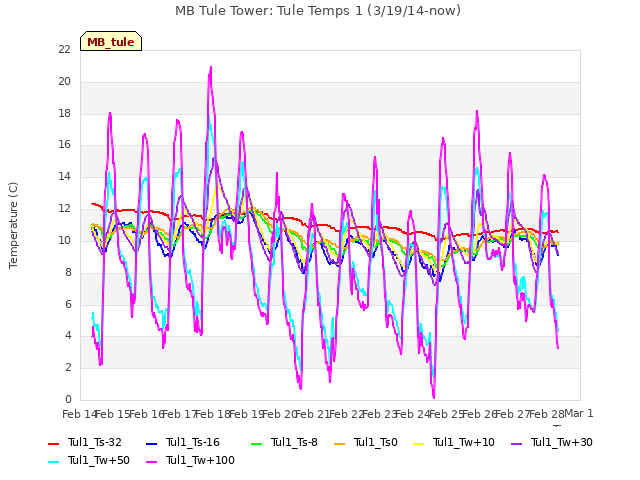
Task: Click the MB_tule label box
Action: pyautogui.click(x=111, y=41)
